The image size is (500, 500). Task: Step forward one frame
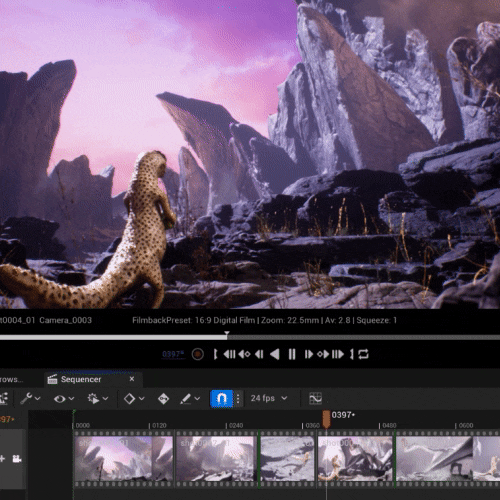309,354
